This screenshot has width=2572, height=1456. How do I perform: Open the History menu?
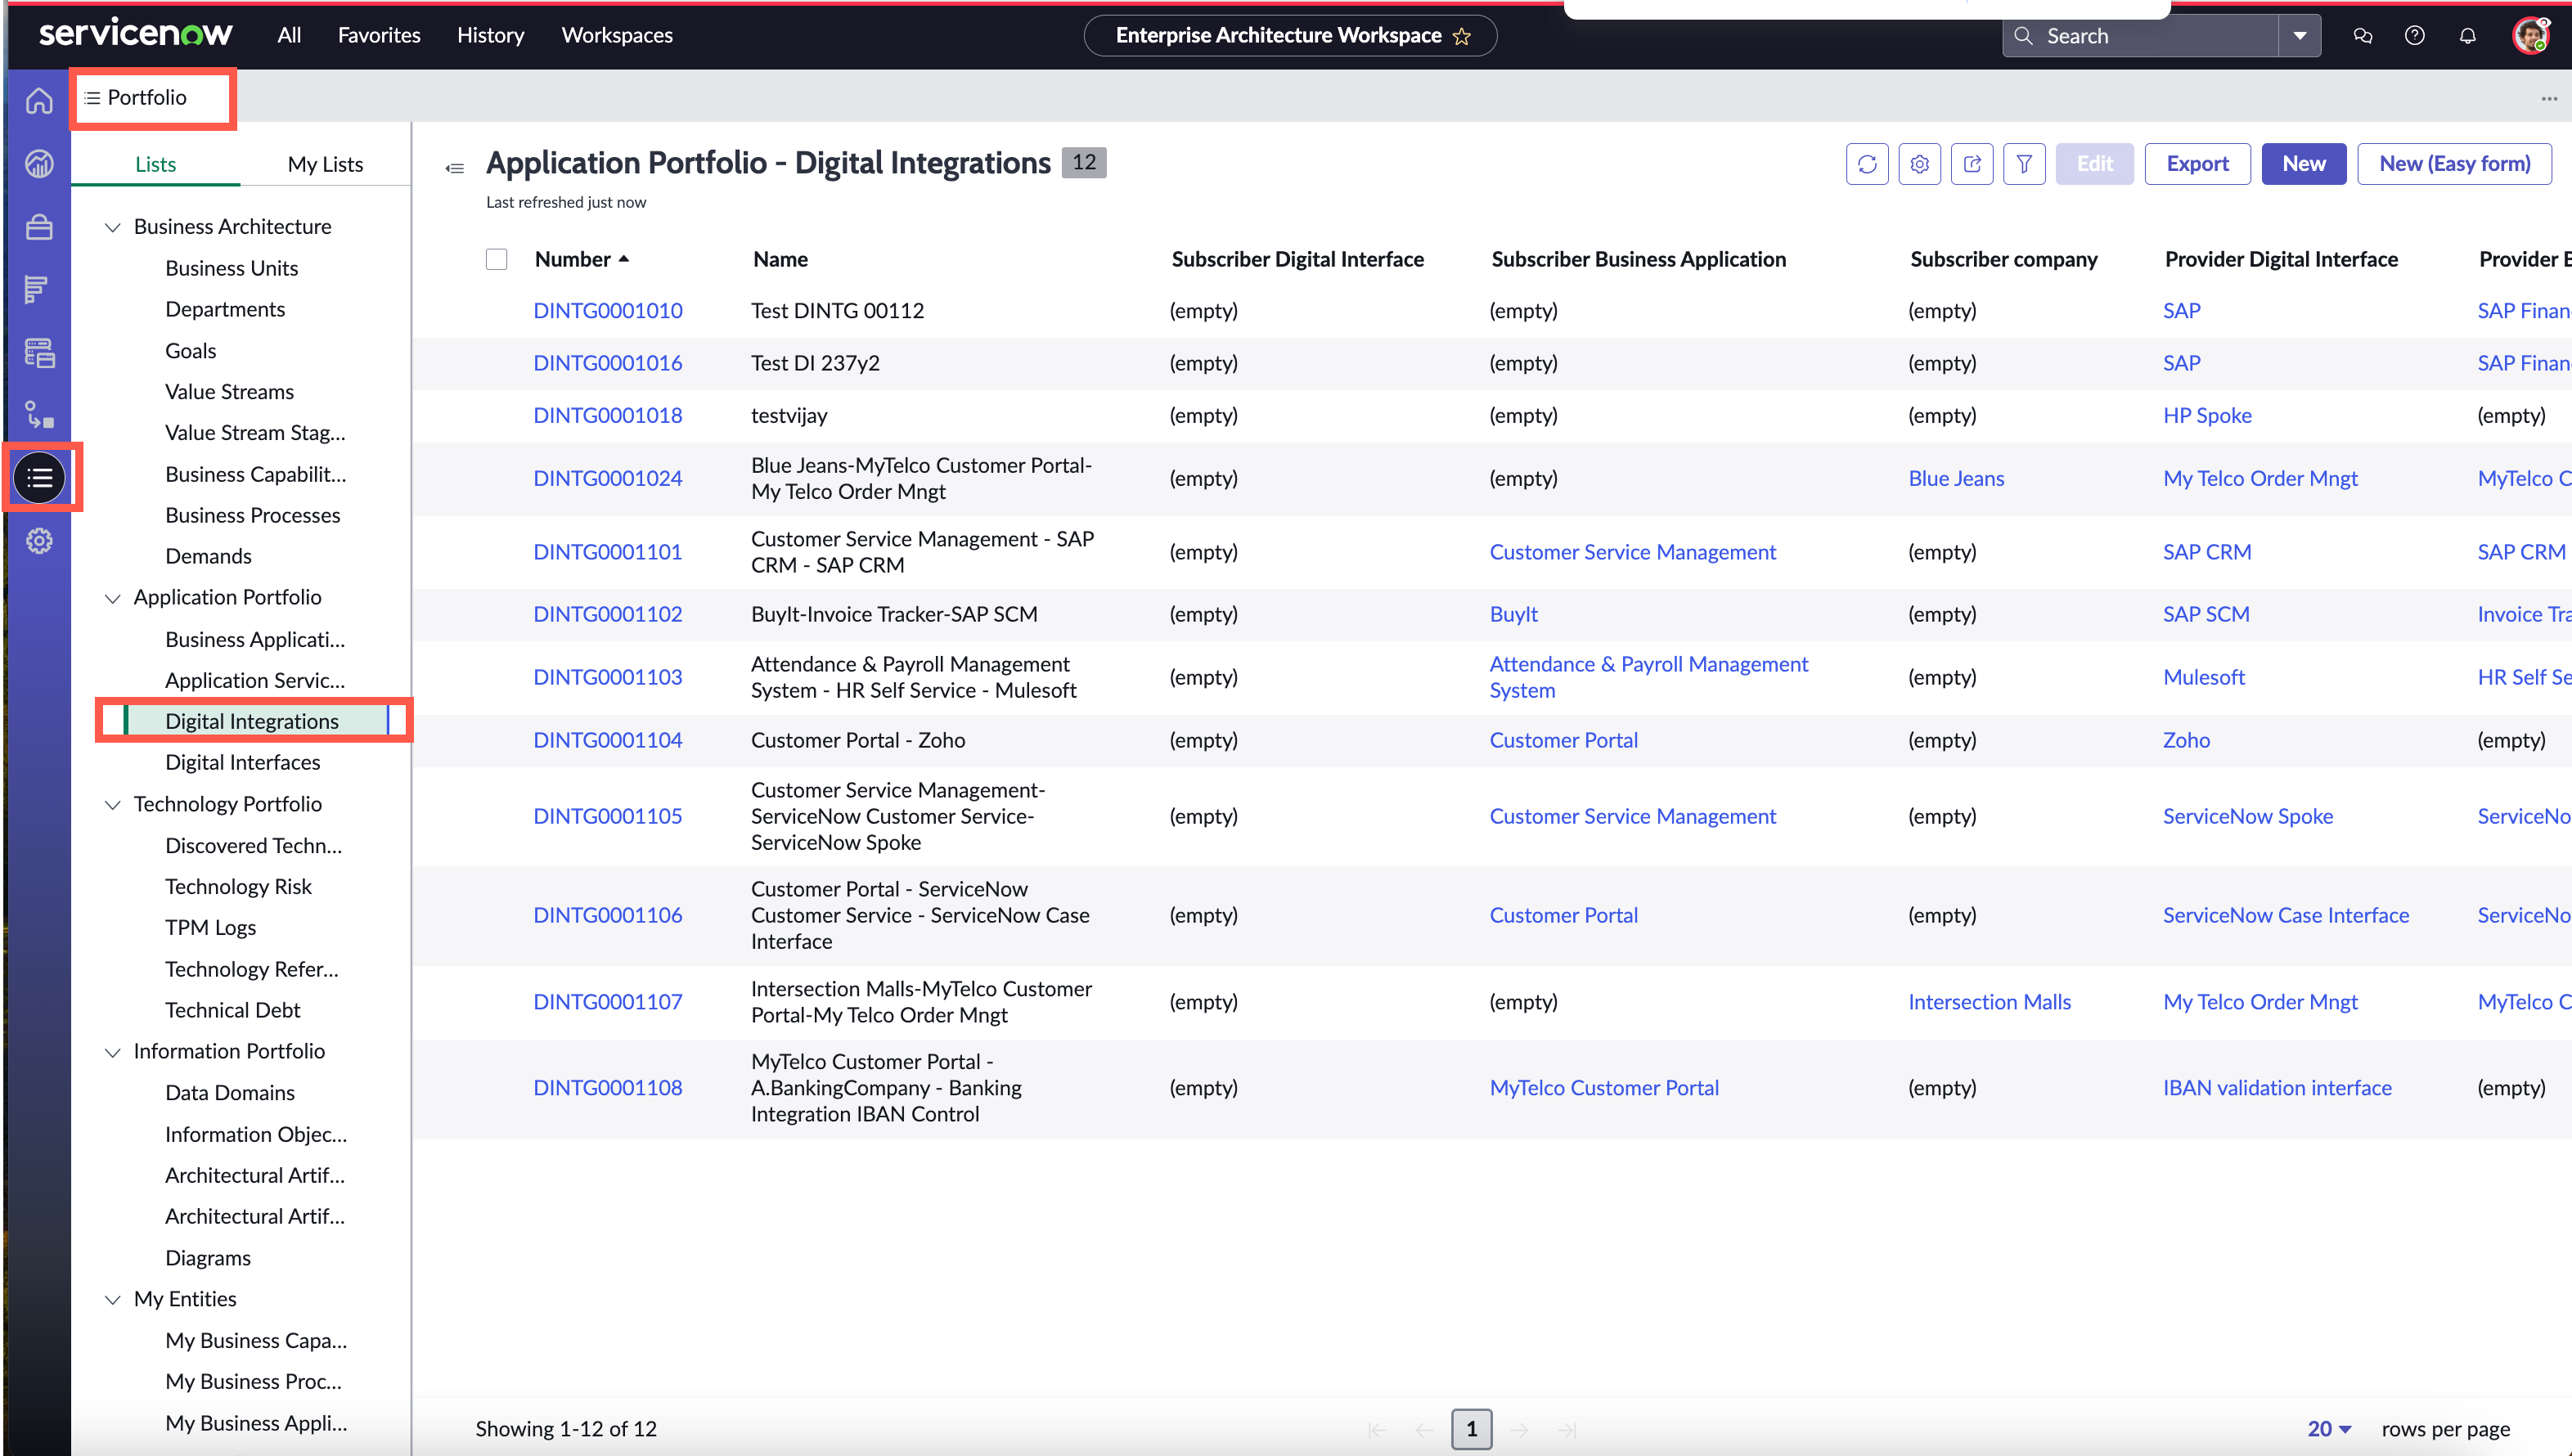[x=490, y=36]
